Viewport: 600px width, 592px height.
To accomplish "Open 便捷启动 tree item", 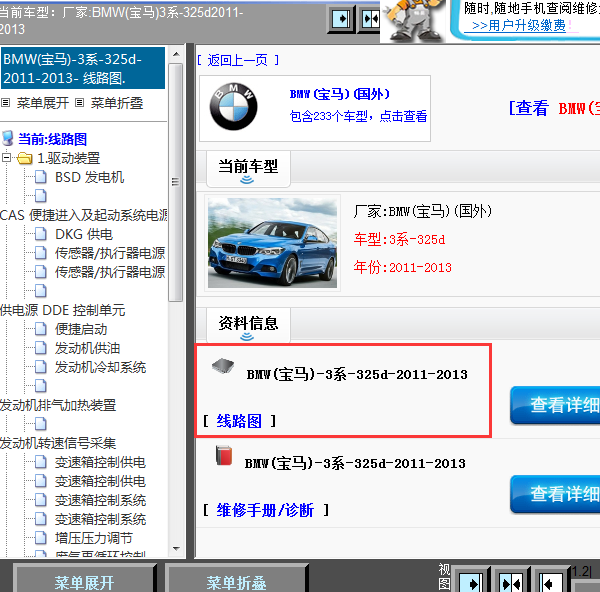I will point(81,329).
